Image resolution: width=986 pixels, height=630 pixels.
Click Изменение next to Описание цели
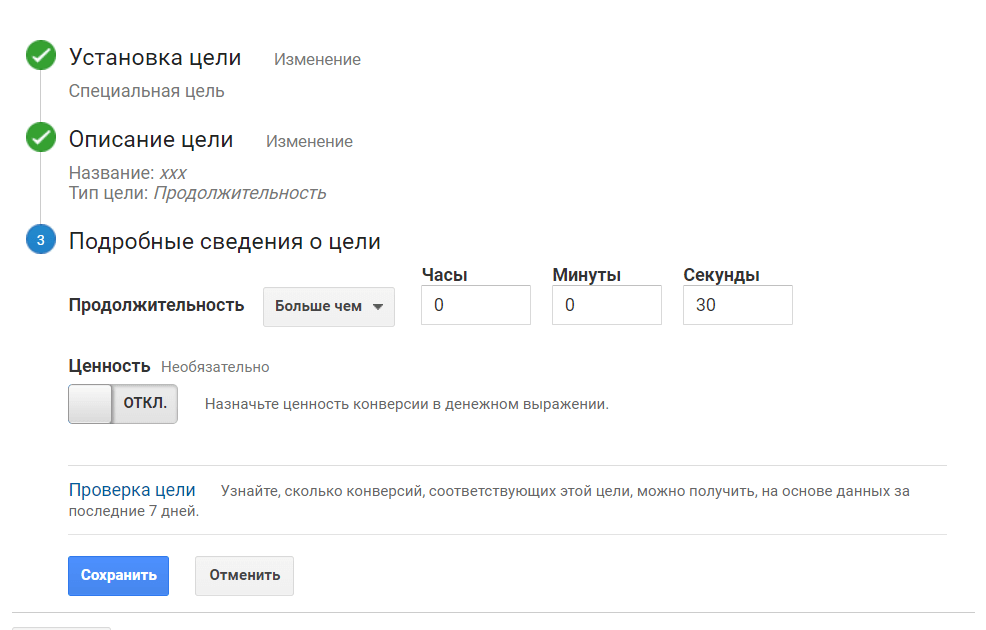(309, 142)
